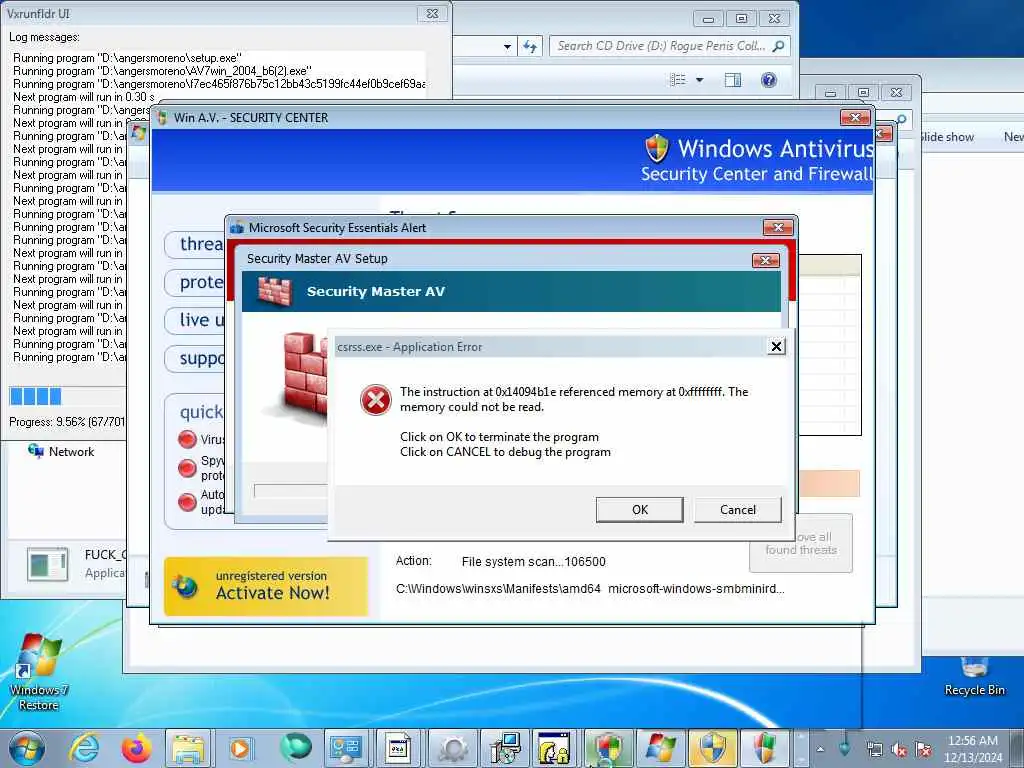Open the Start menu orb

(27, 749)
